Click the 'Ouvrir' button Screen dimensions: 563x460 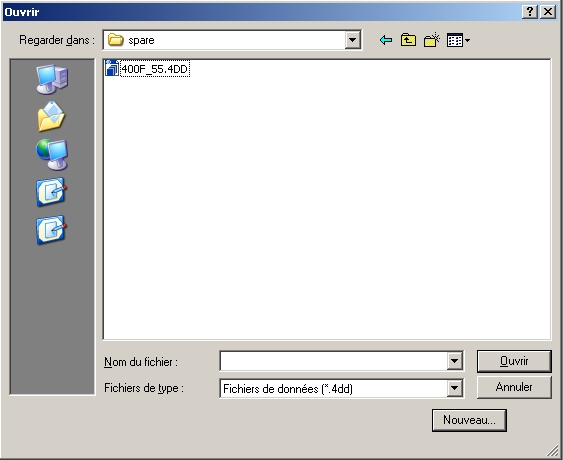tap(514, 361)
